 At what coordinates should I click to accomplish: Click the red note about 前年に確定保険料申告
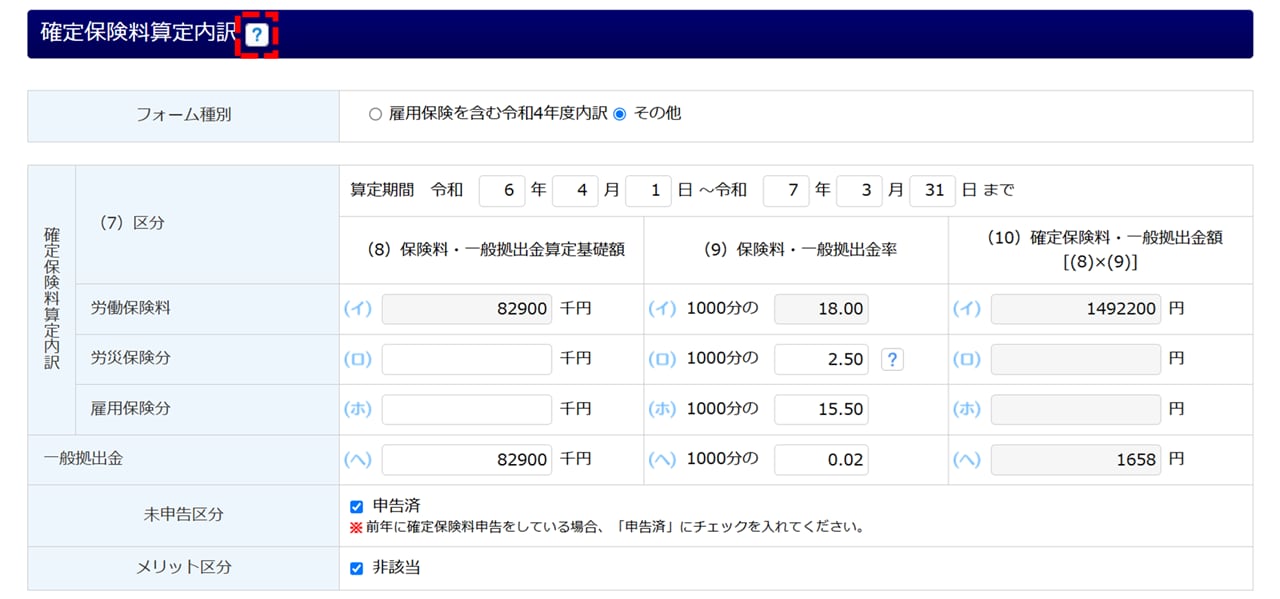607,527
